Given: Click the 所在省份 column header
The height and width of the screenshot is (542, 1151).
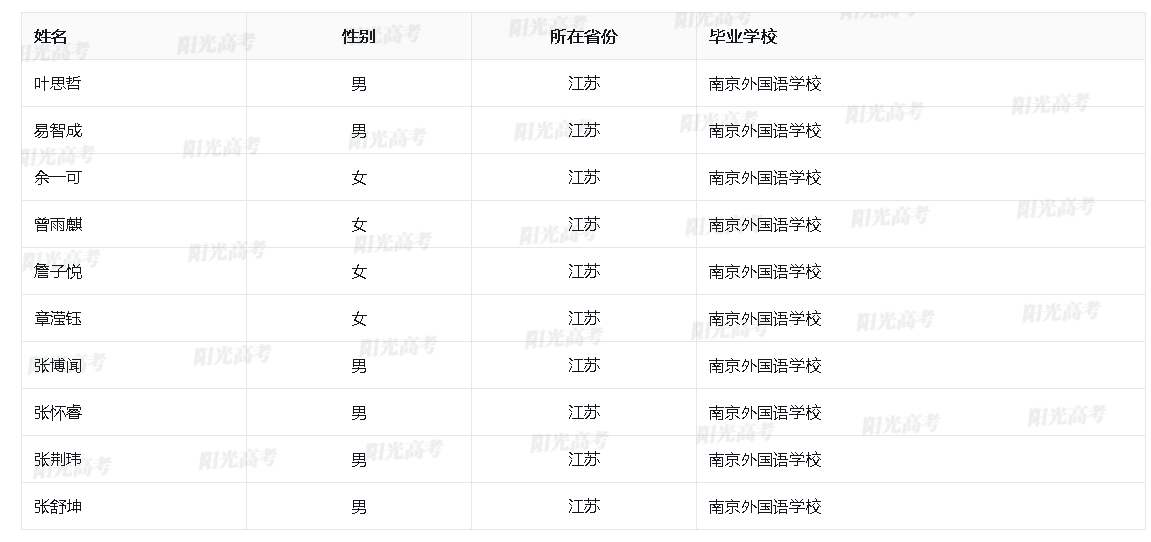Looking at the screenshot, I should pos(584,37).
